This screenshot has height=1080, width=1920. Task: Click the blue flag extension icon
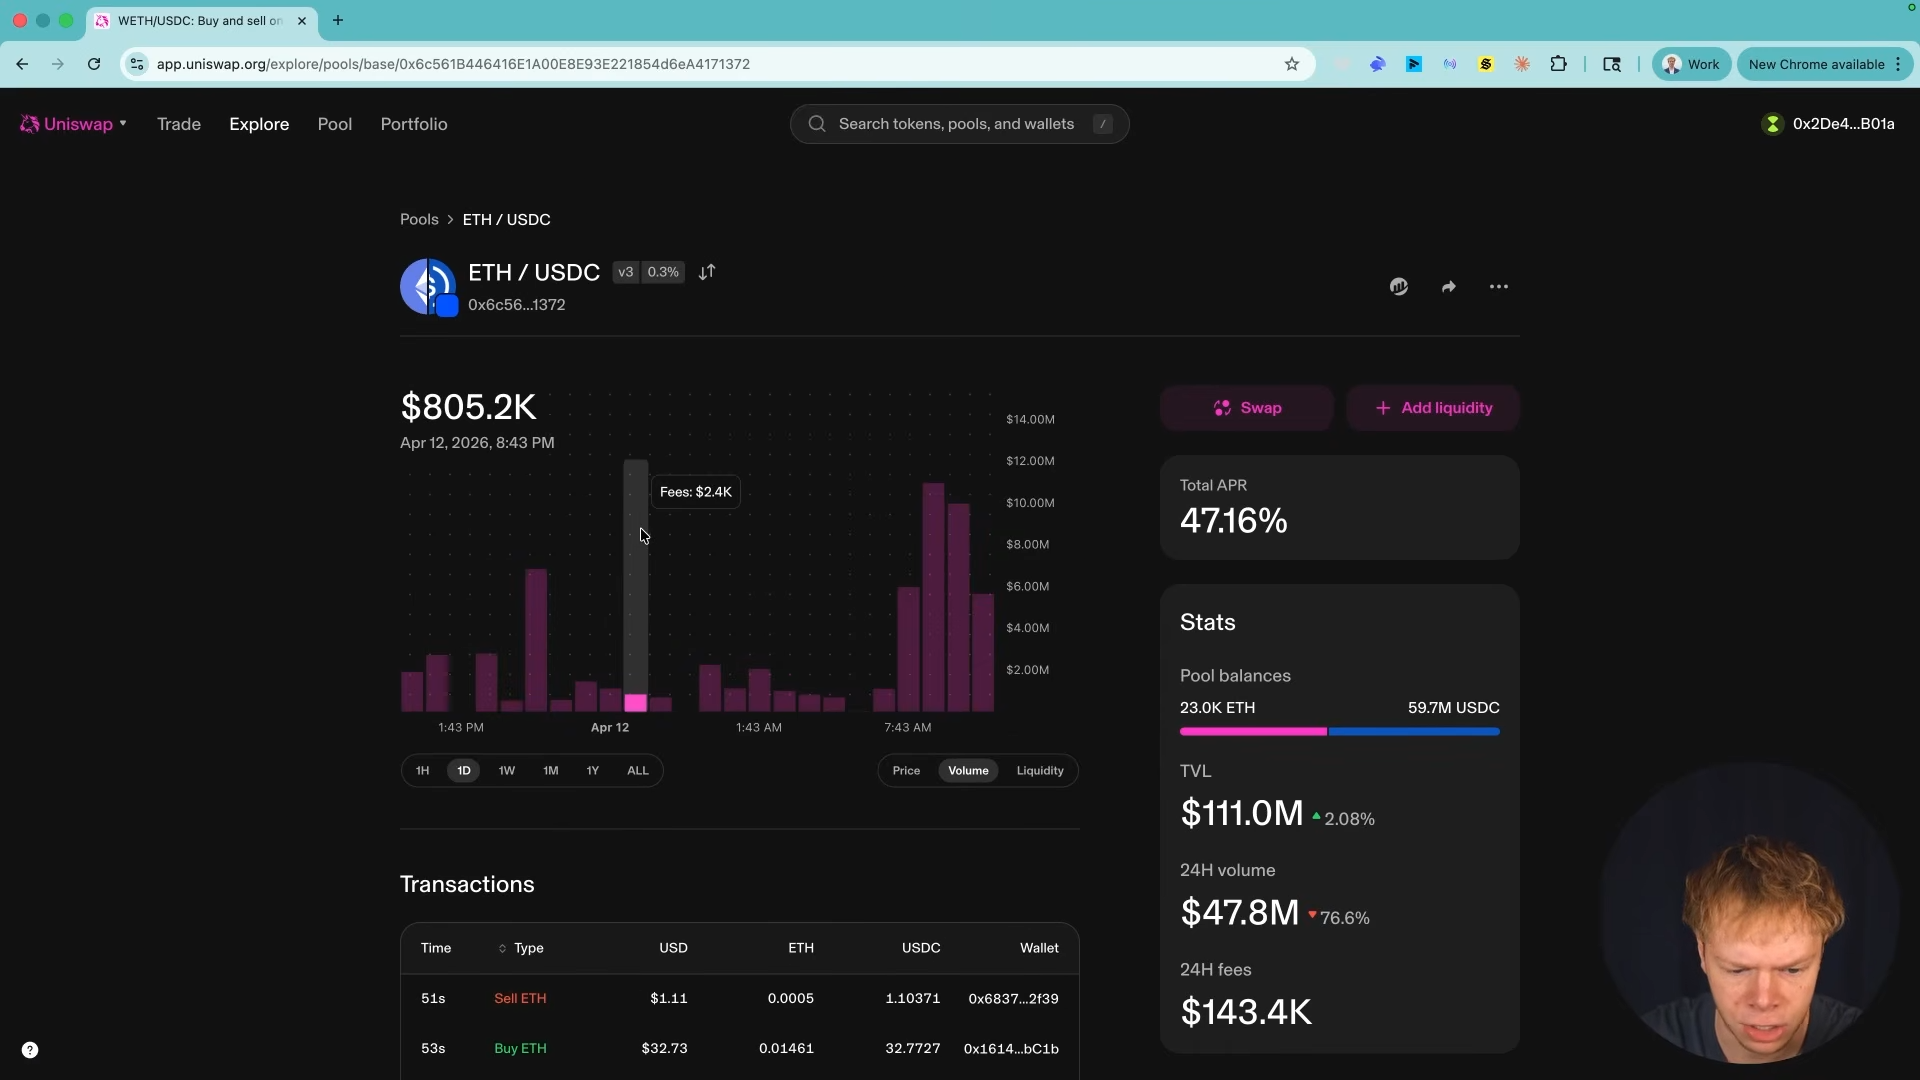coord(1414,64)
